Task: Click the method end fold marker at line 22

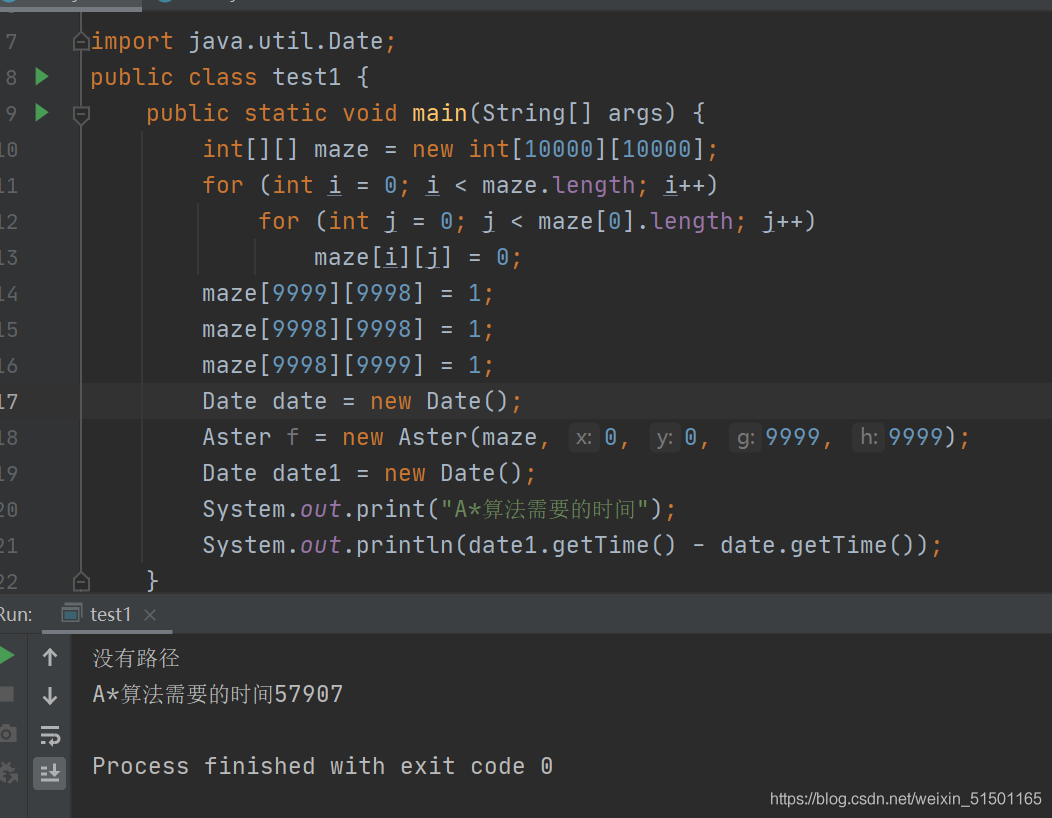Action: [81, 581]
